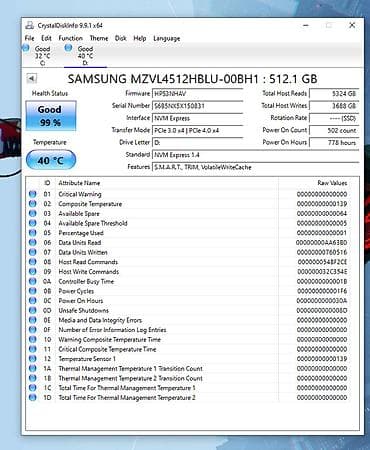The image size is (370, 450).
Task: Click status icon for Unsafe Shutdowns row
Action: (32, 310)
